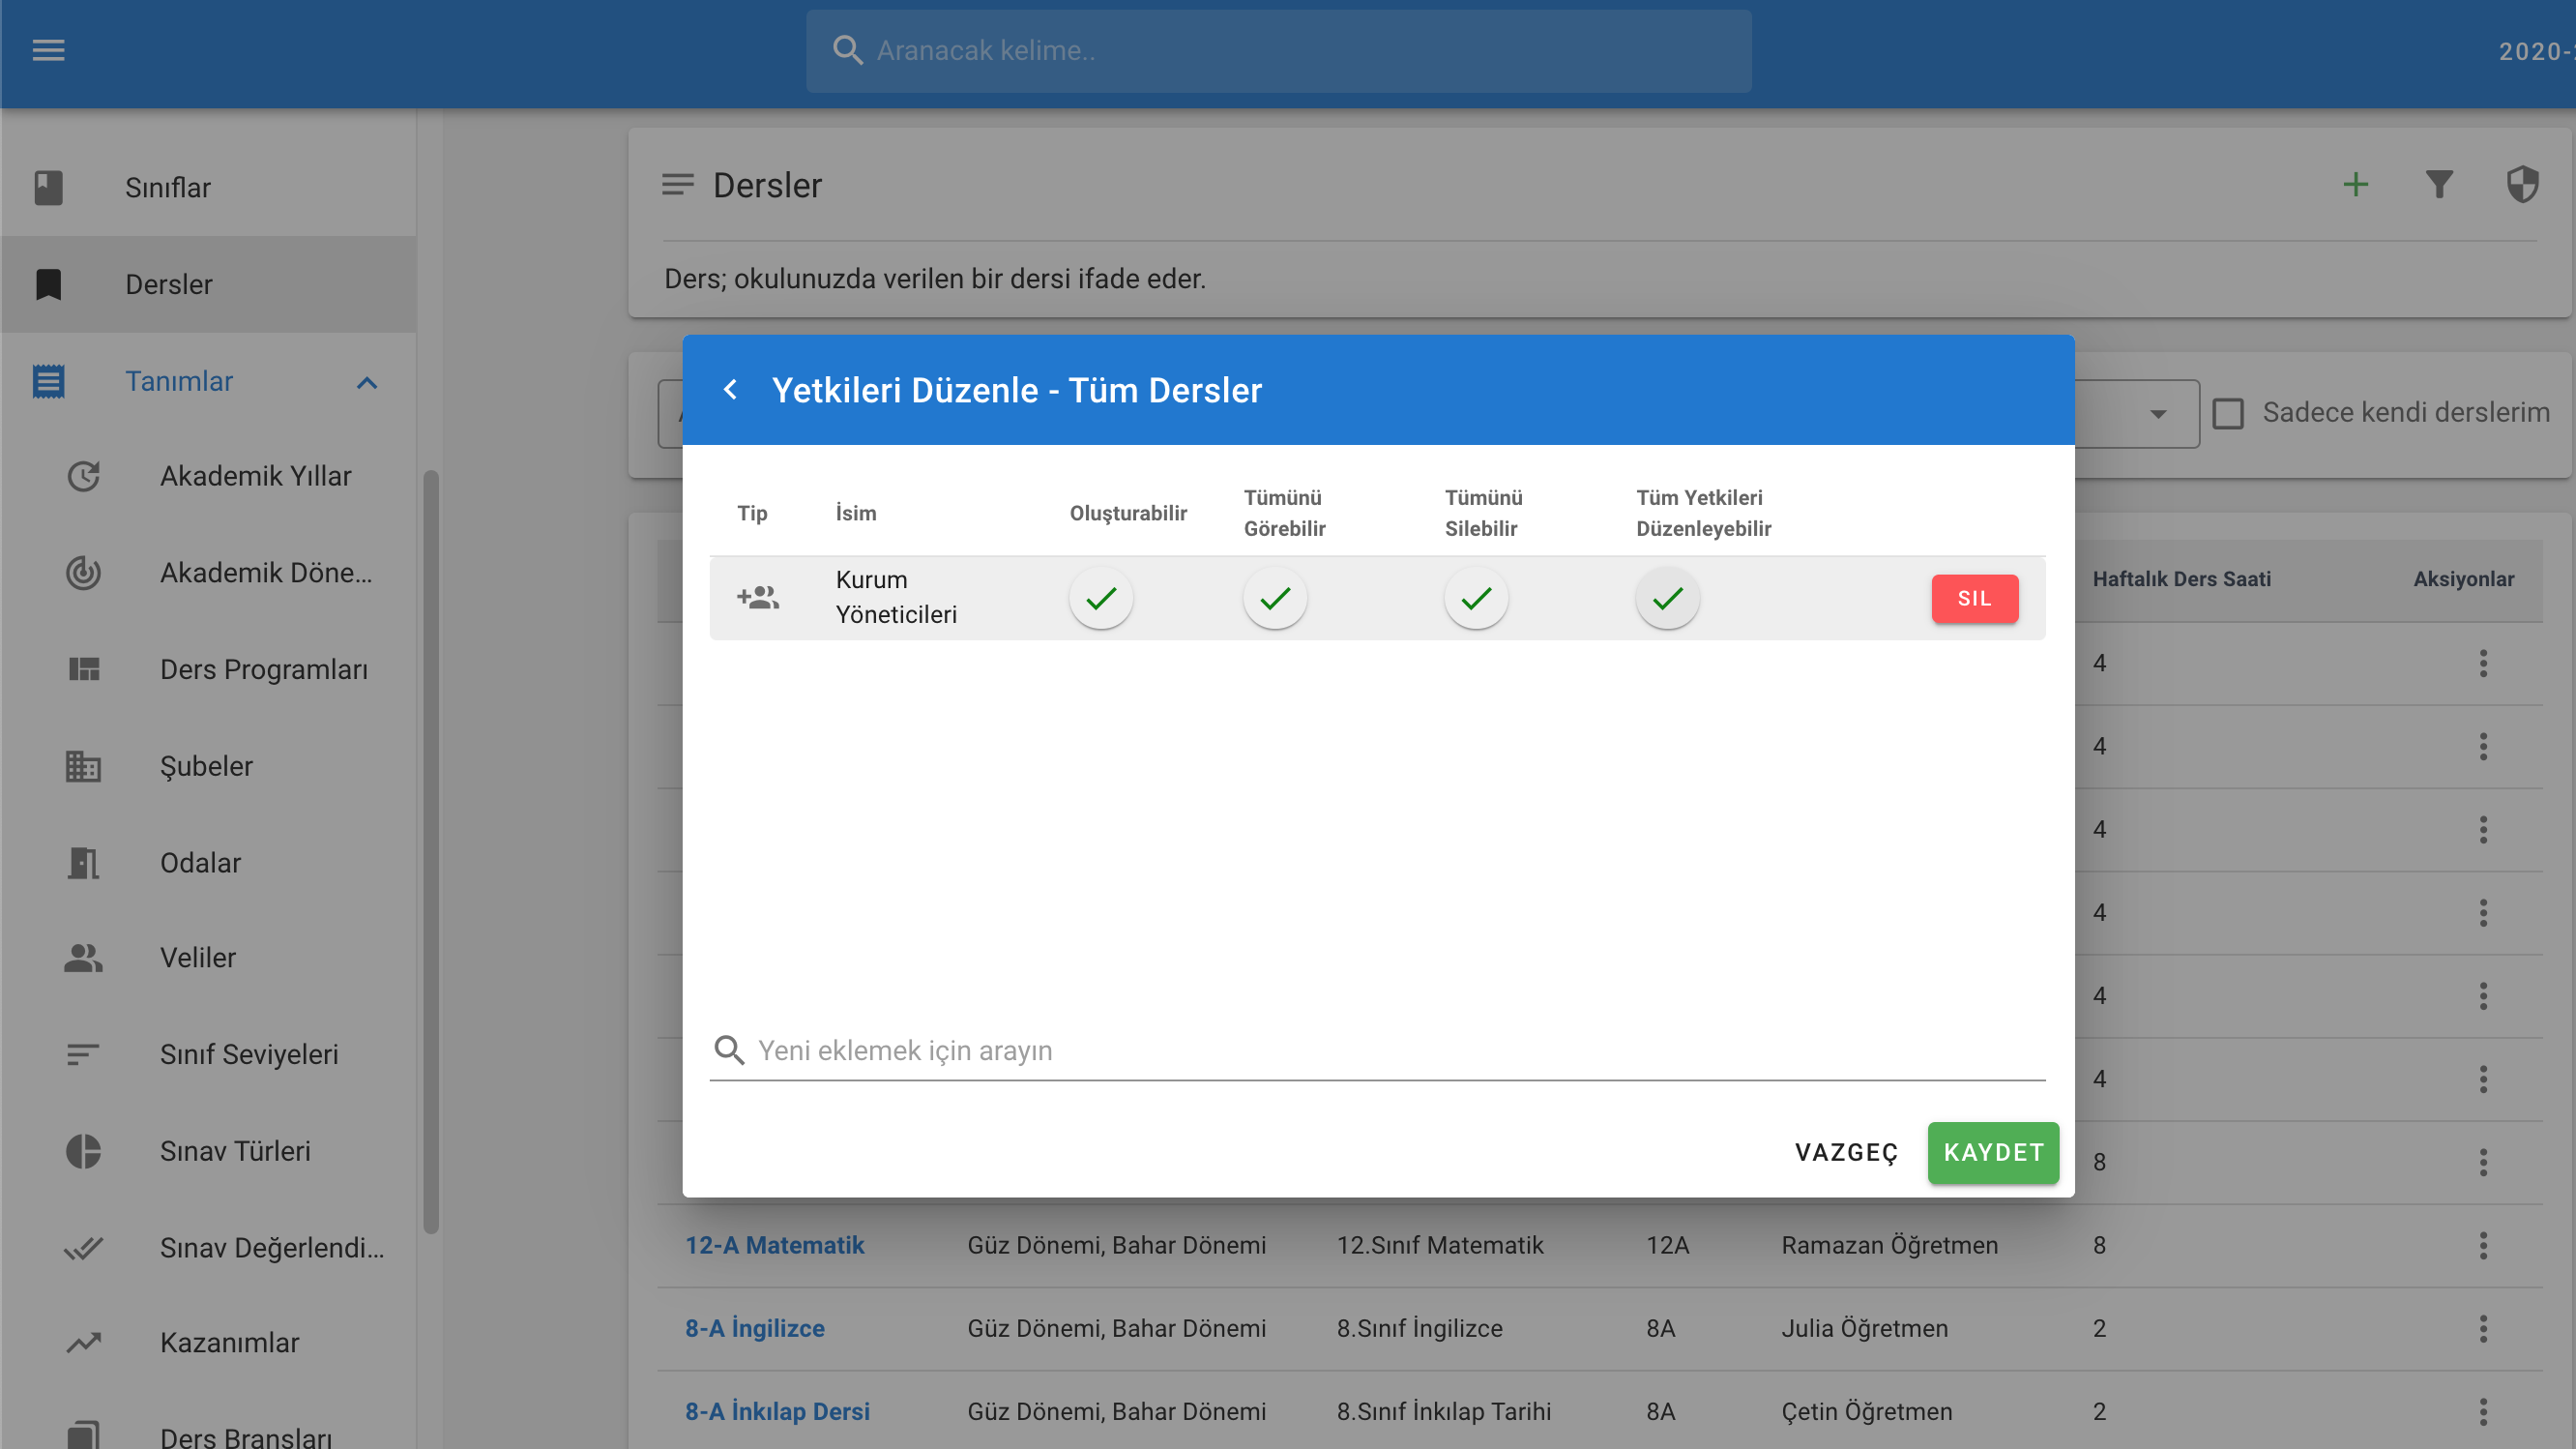
Task: Toggle Tüm Yetkileri Düzenleyebilir for Kurum Yöneticileri
Action: click(x=1668, y=599)
